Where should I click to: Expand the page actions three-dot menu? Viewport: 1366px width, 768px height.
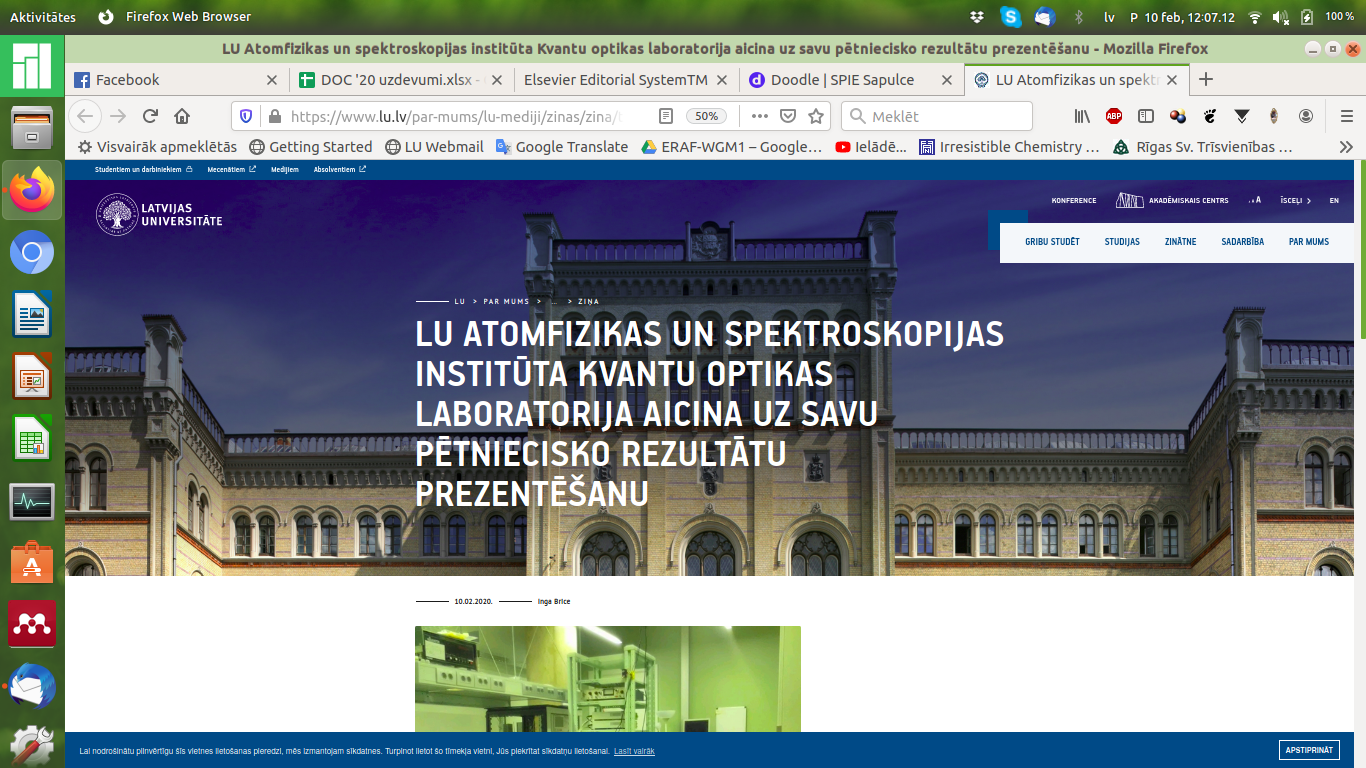(759, 116)
